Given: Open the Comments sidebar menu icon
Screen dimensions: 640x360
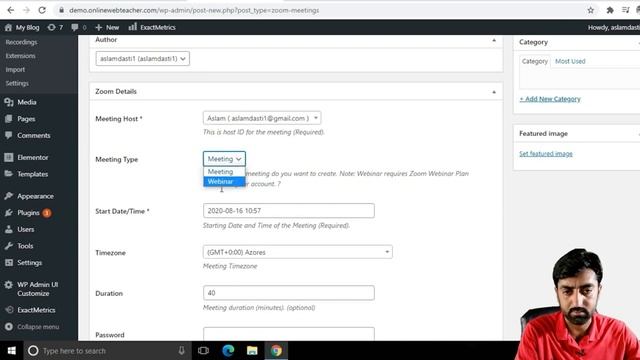Looking at the screenshot, I should (9, 135).
